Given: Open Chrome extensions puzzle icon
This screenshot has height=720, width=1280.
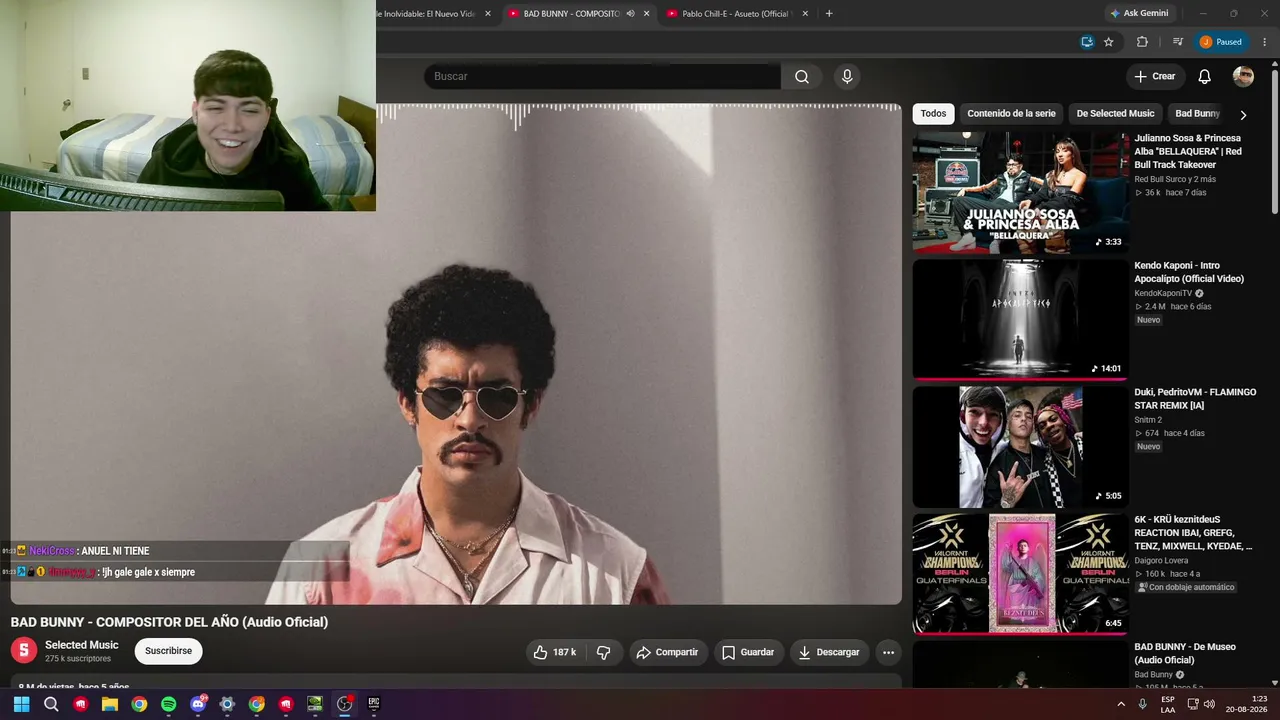Looking at the screenshot, I should 1142,42.
